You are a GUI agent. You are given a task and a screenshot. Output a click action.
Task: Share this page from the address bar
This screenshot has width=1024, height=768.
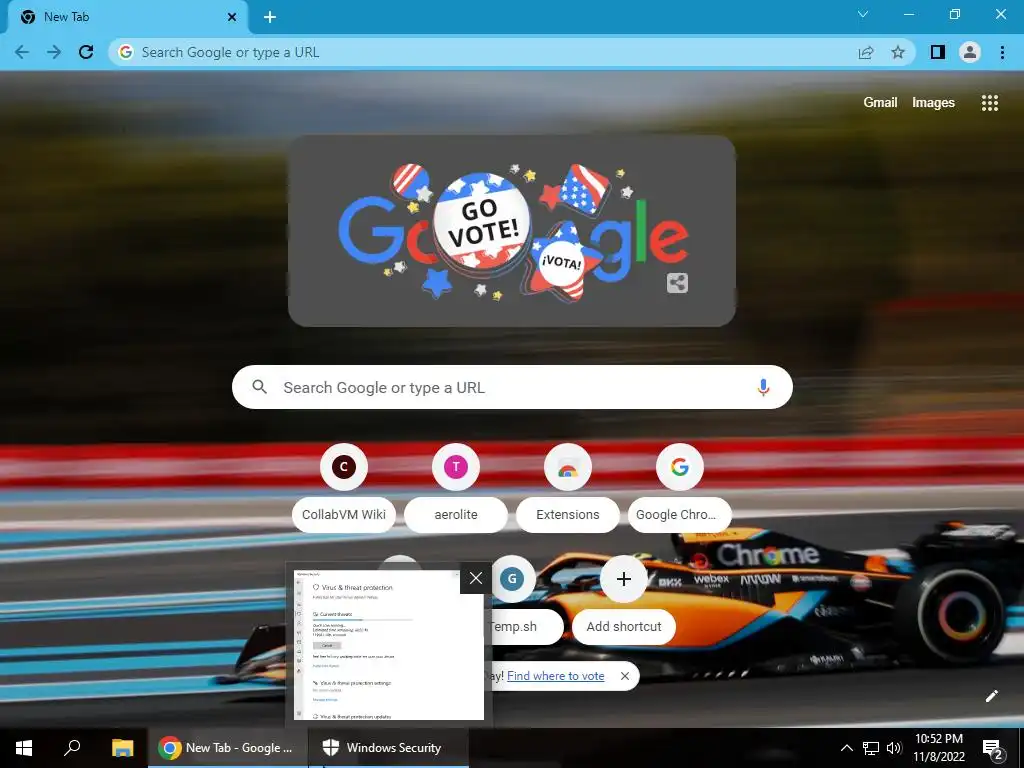(x=866, y=52)
